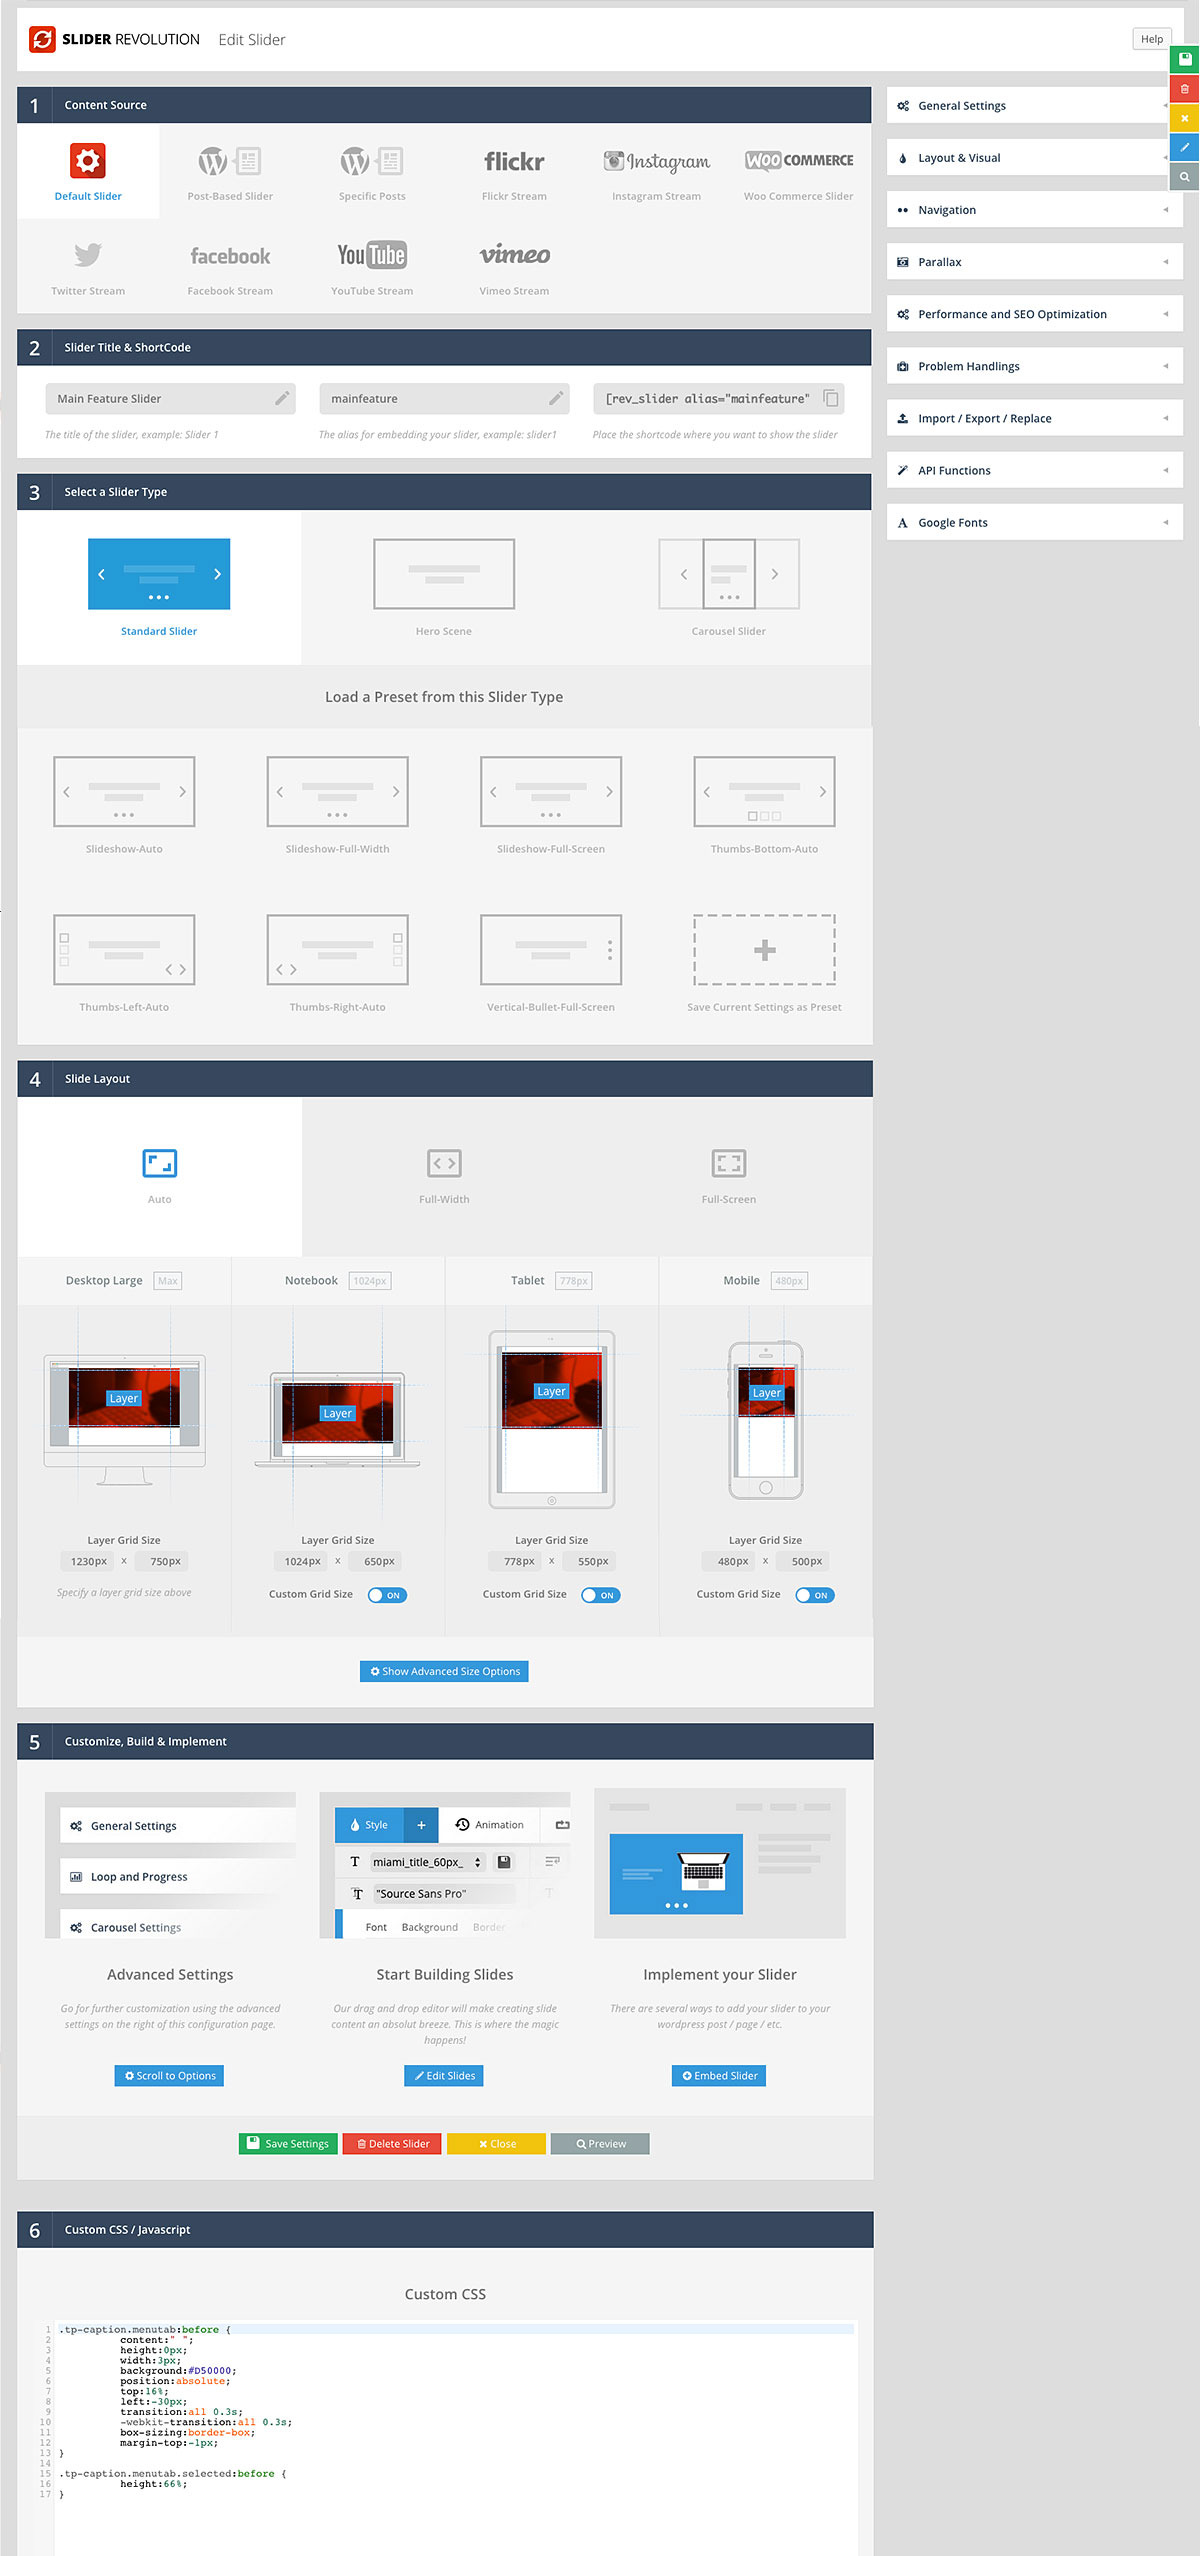This screenshot has height=2556, width=1200.
Task: Expand the Problem Handlings panel
Action: pos(1034,366)
